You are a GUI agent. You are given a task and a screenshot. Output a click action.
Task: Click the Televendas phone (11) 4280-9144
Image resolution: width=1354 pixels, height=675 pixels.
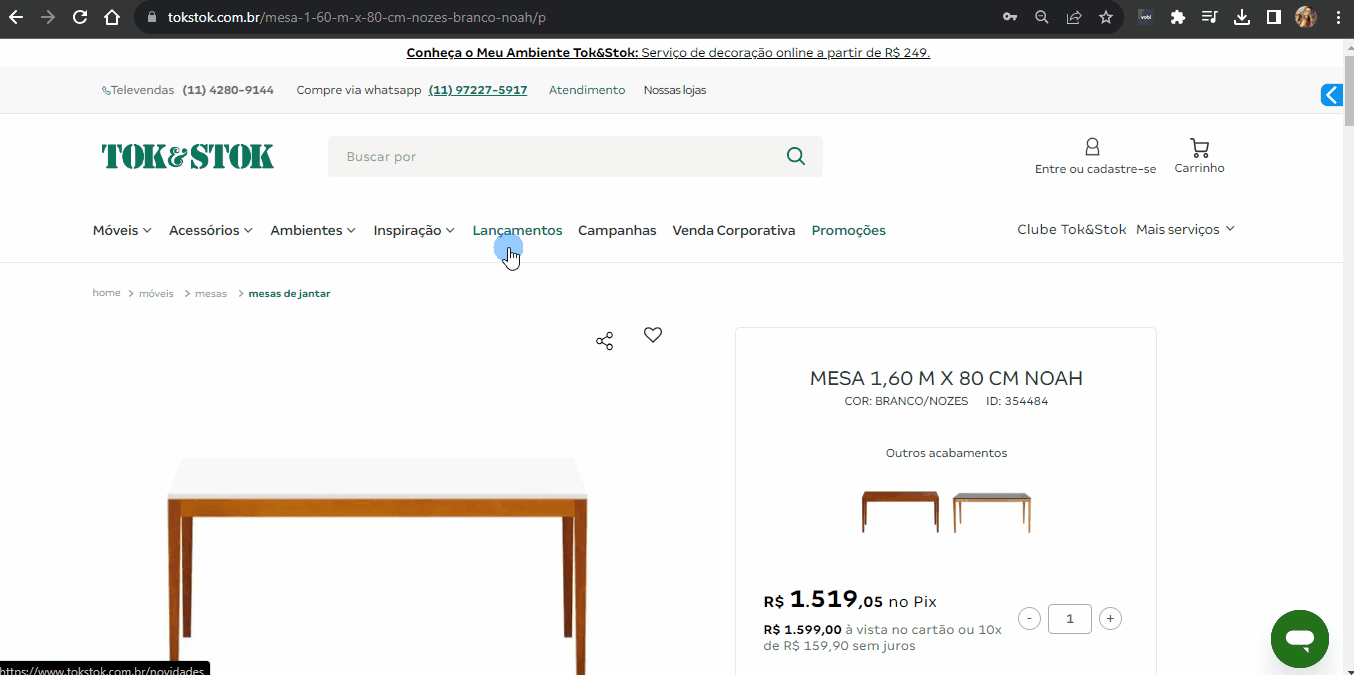click(x=228, y=90)
